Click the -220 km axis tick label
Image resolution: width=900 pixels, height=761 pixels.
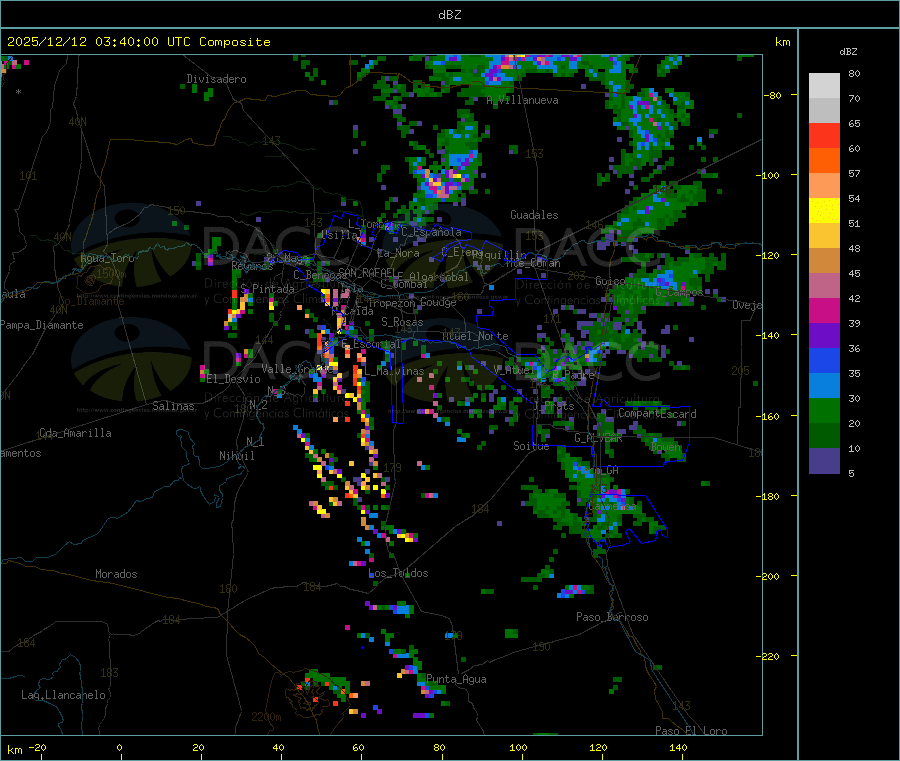[x=770, y=656]
